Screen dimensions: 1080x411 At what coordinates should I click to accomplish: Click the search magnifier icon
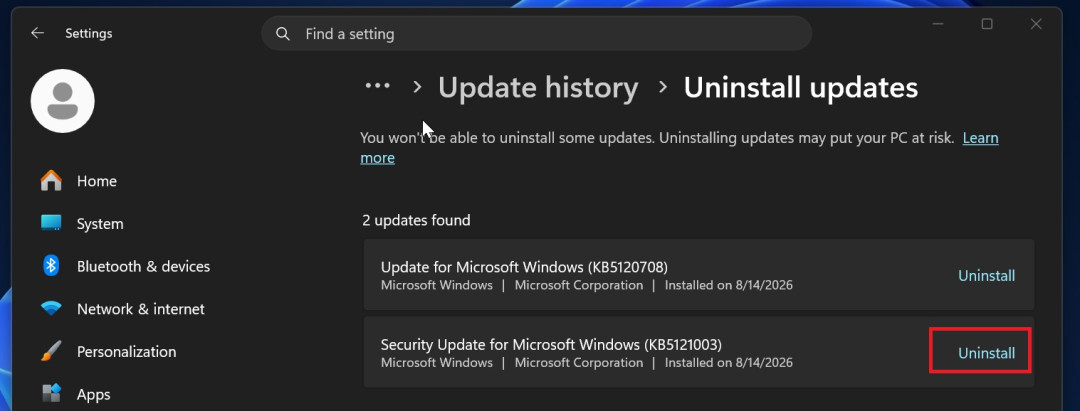[x=282, y=34]
